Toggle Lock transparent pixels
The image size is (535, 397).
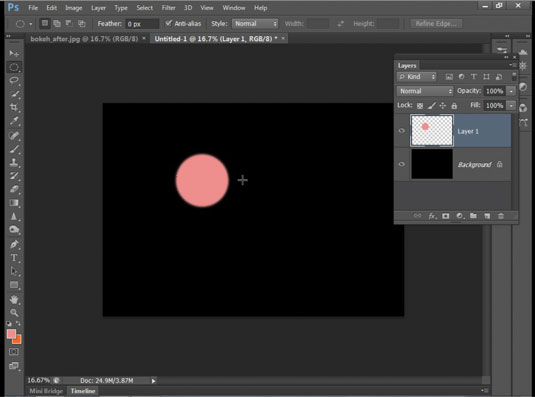(420, 106)
